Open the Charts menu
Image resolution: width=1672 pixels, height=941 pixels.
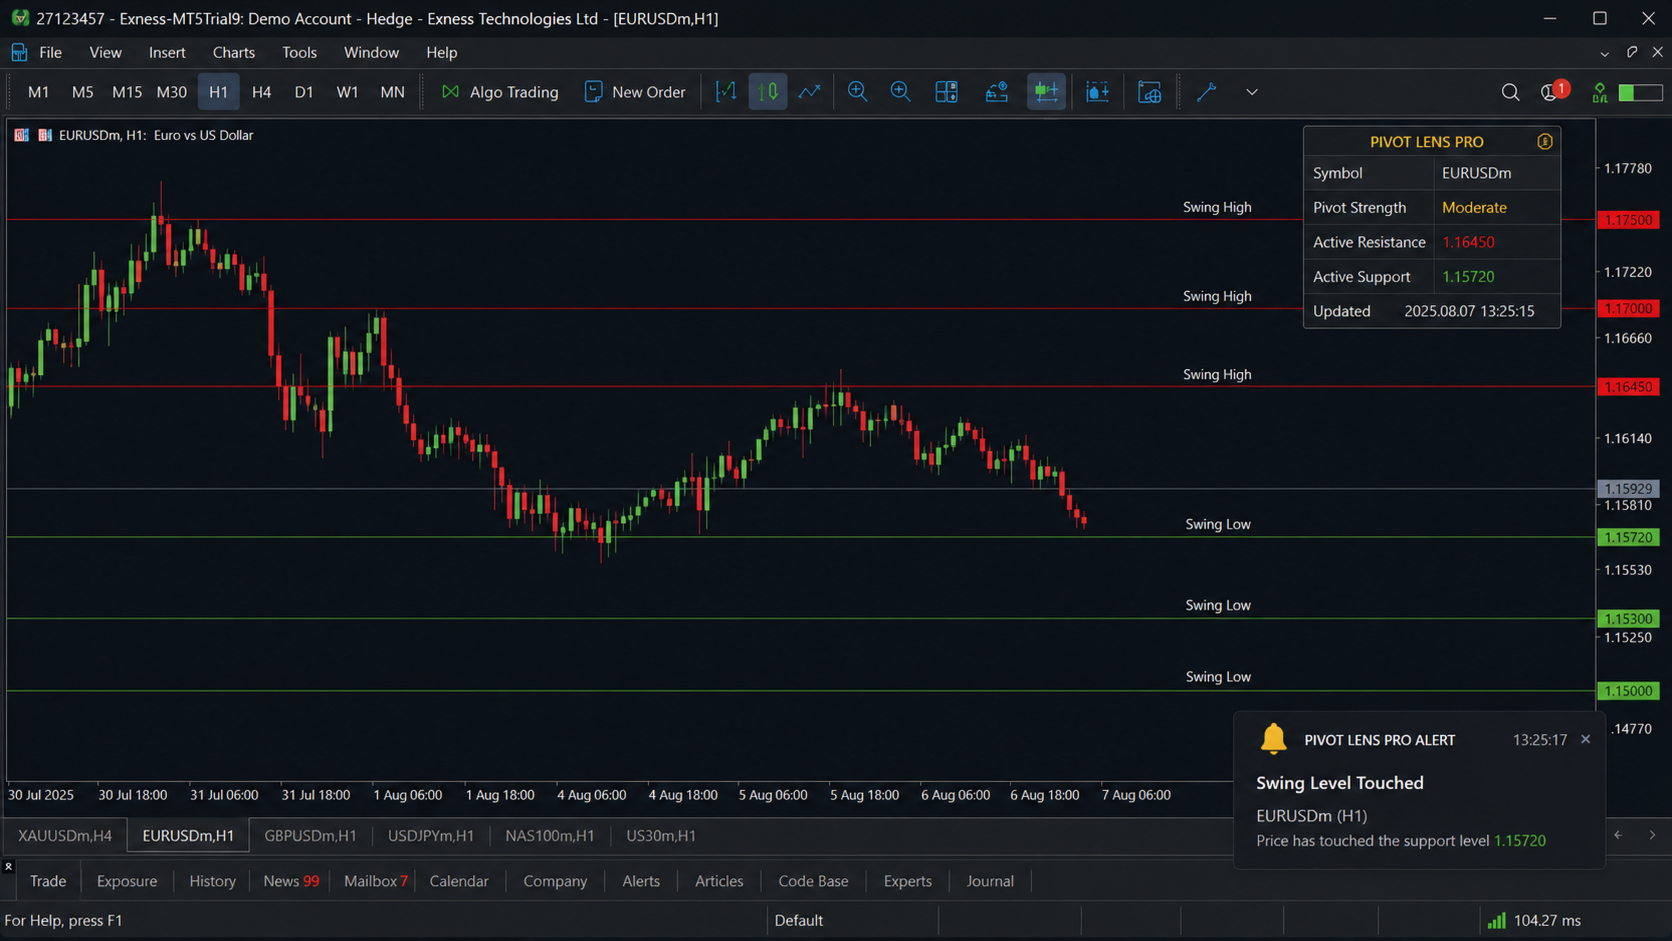point(233,52)
